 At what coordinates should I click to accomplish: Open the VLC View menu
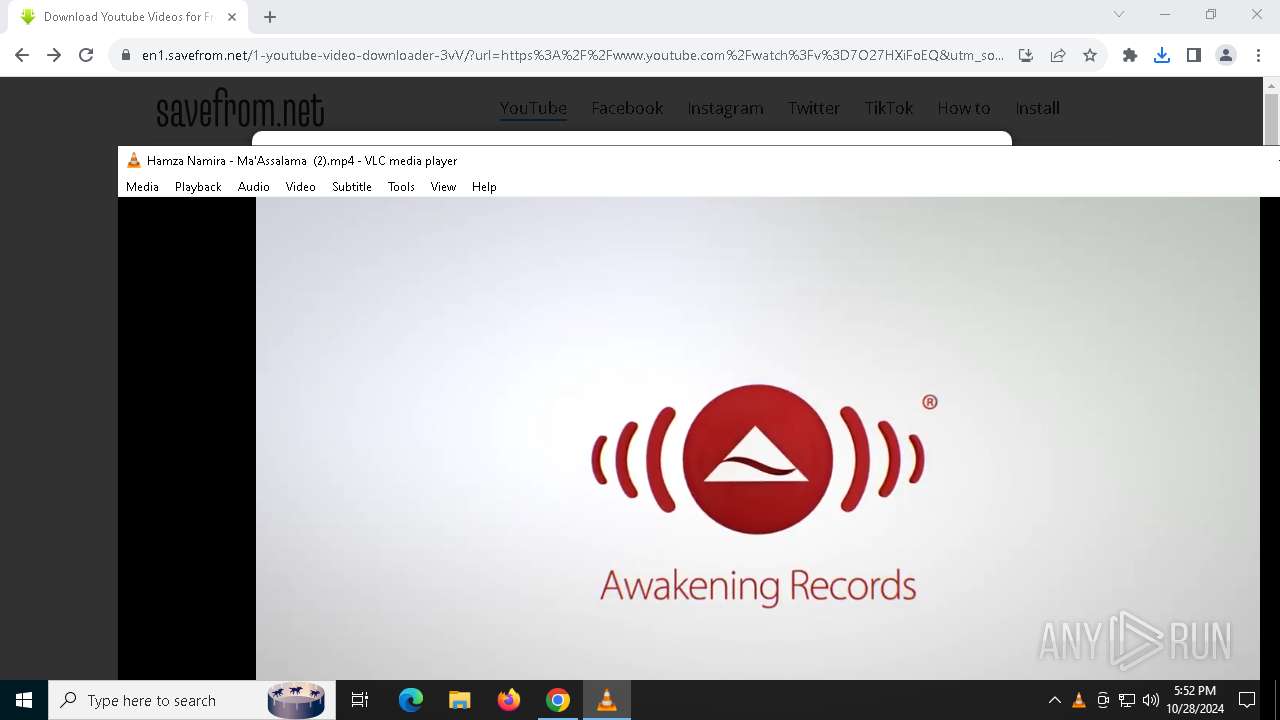tap(443, 187)
